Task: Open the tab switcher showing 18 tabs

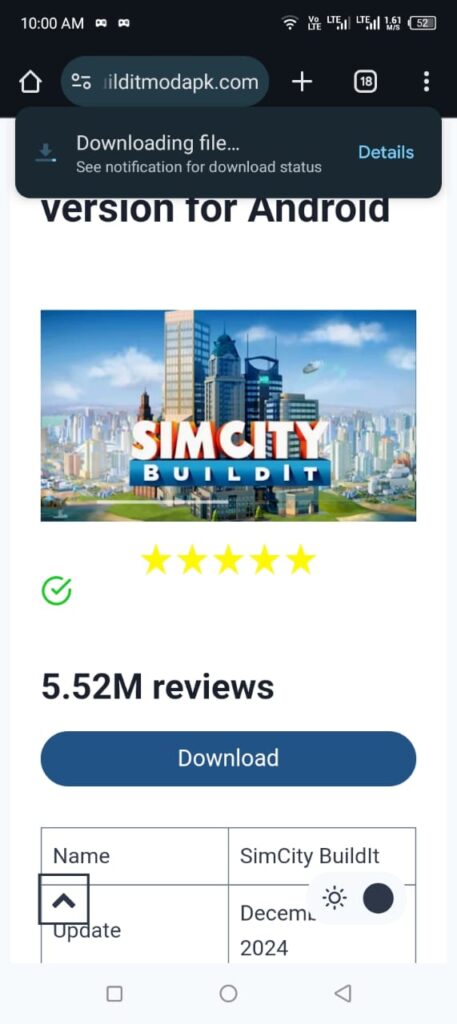Action: pos(366,82)
